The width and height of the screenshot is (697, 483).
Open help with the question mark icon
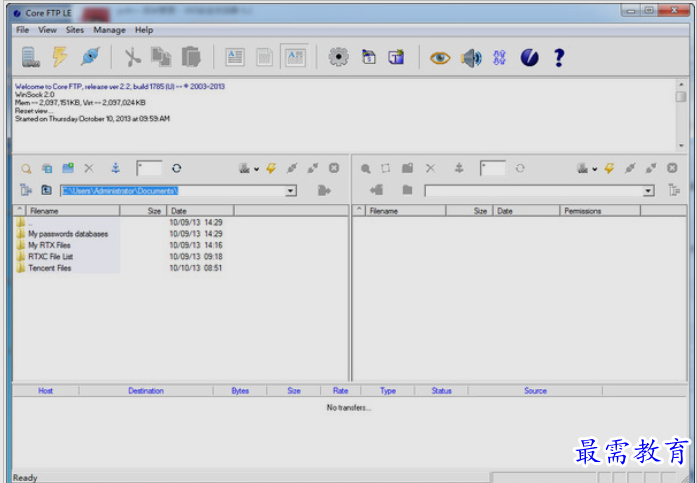(x=559, y=57)
